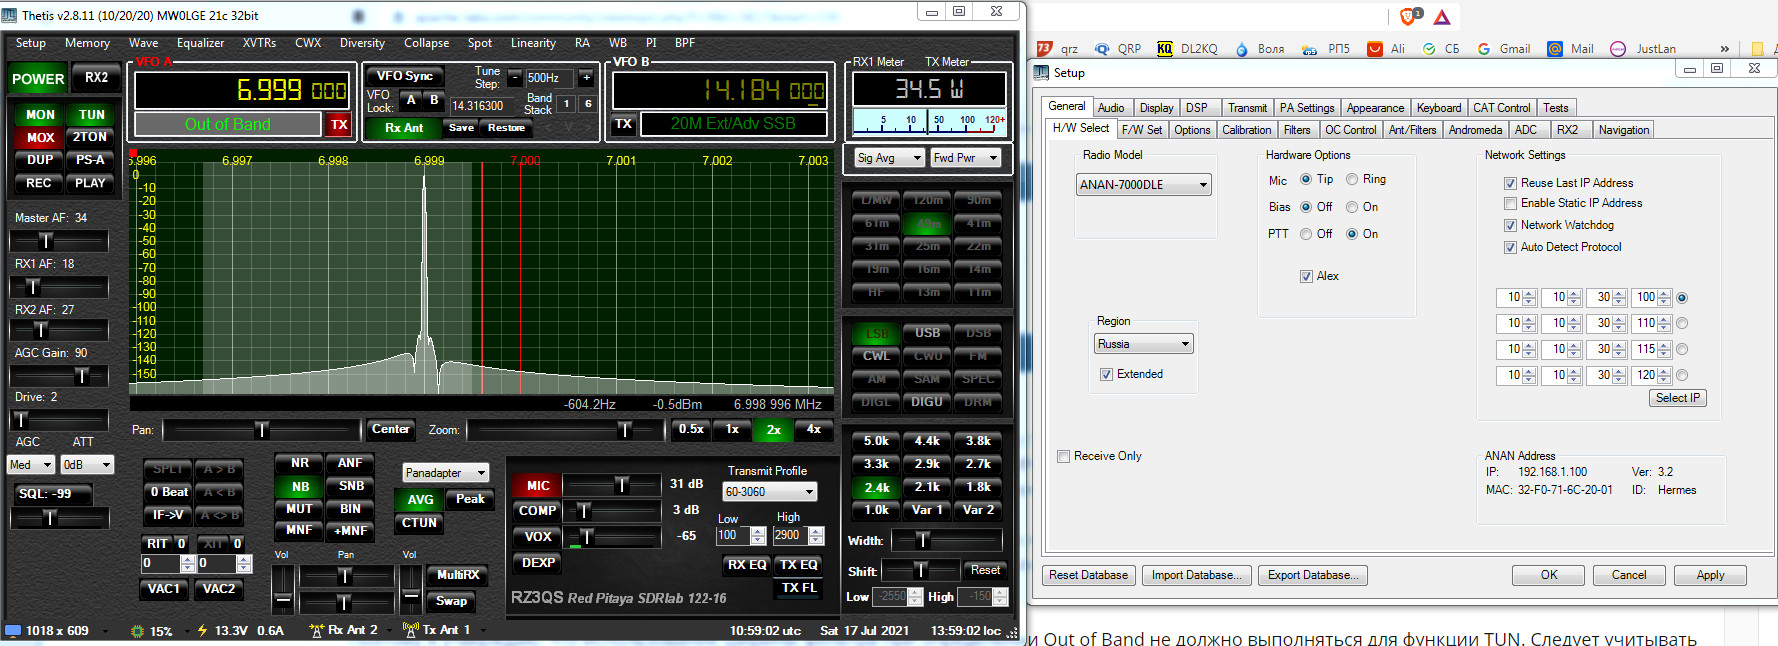This screenshot has height=646, width=1778.
Task: Click the monitor icon beside 1018 x 609
Action: (x=13, y=631)
